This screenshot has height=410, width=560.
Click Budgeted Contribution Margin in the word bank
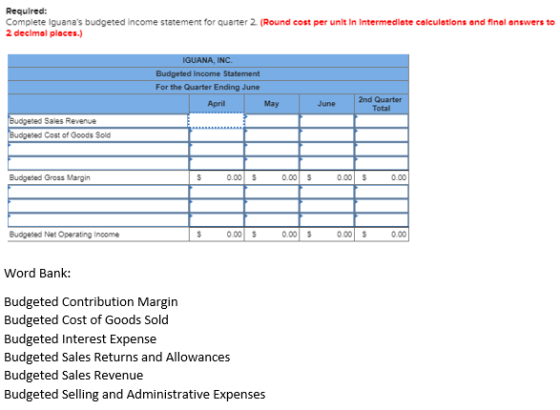[91, 302]
